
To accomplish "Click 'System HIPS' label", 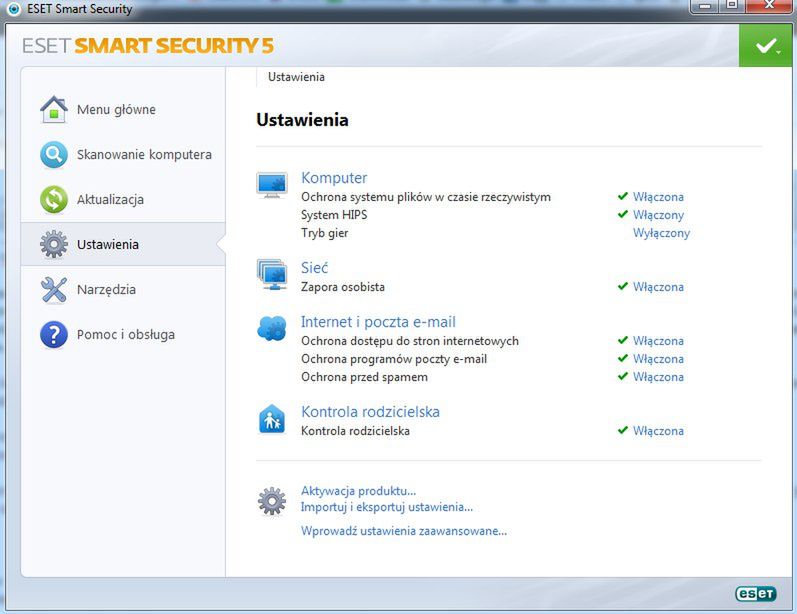I will coord(334,215).
